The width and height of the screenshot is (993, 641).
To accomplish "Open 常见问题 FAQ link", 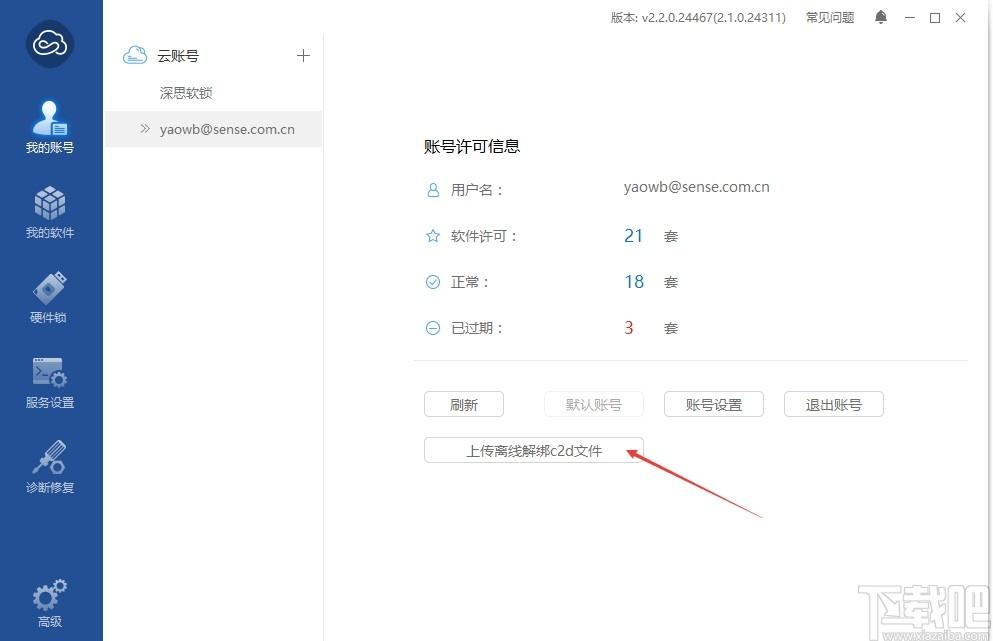I will point(830,17).
